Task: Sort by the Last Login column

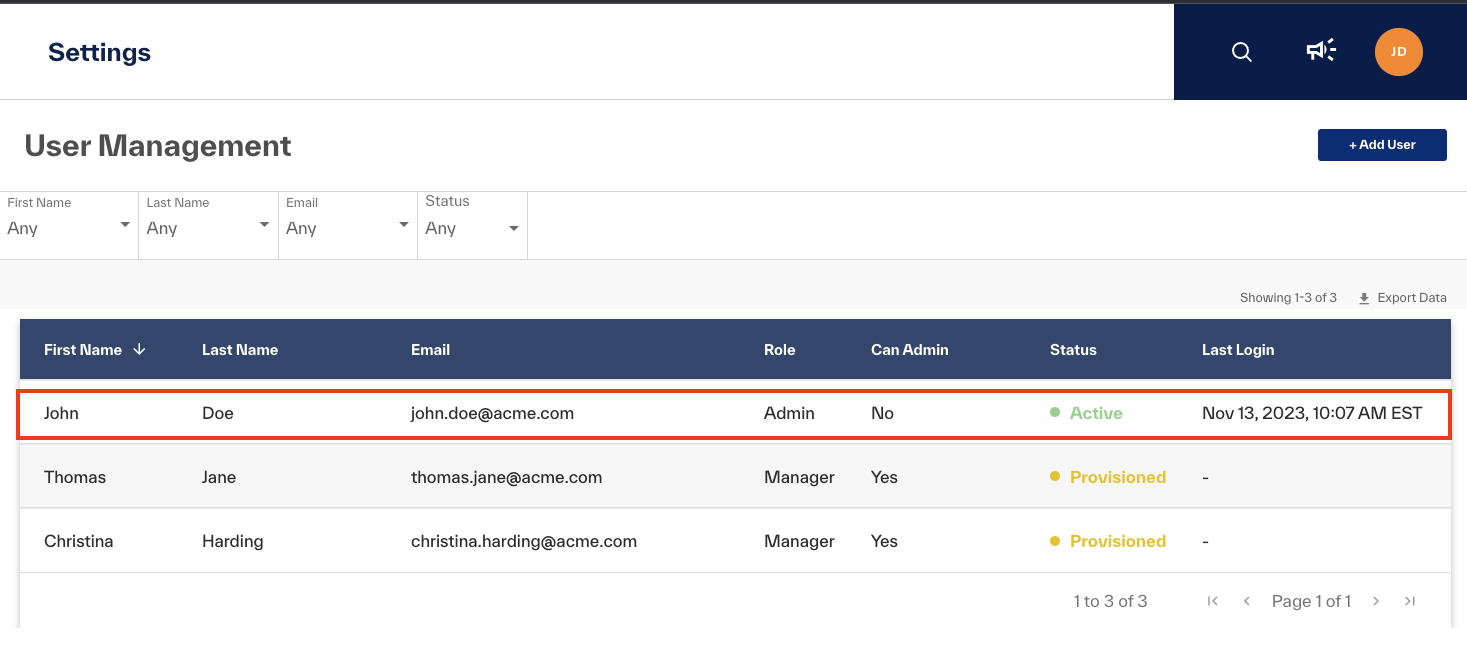Action: [1238, 350]
